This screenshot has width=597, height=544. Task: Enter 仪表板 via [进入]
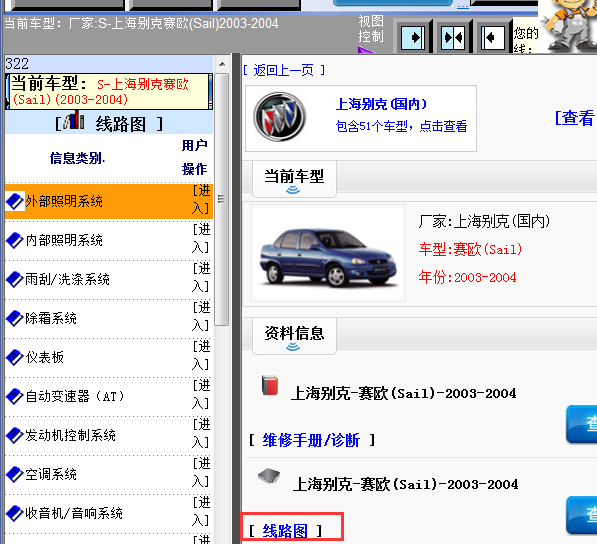(201, 355)
